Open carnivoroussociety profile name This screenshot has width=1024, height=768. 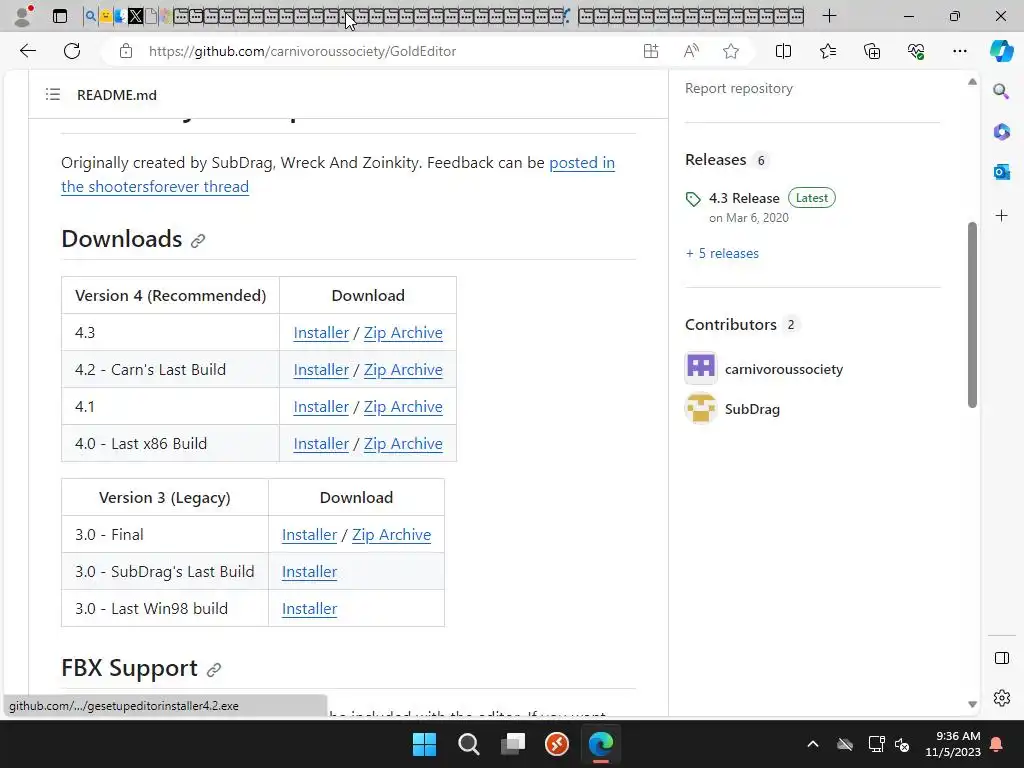click(x=784, y=369)
